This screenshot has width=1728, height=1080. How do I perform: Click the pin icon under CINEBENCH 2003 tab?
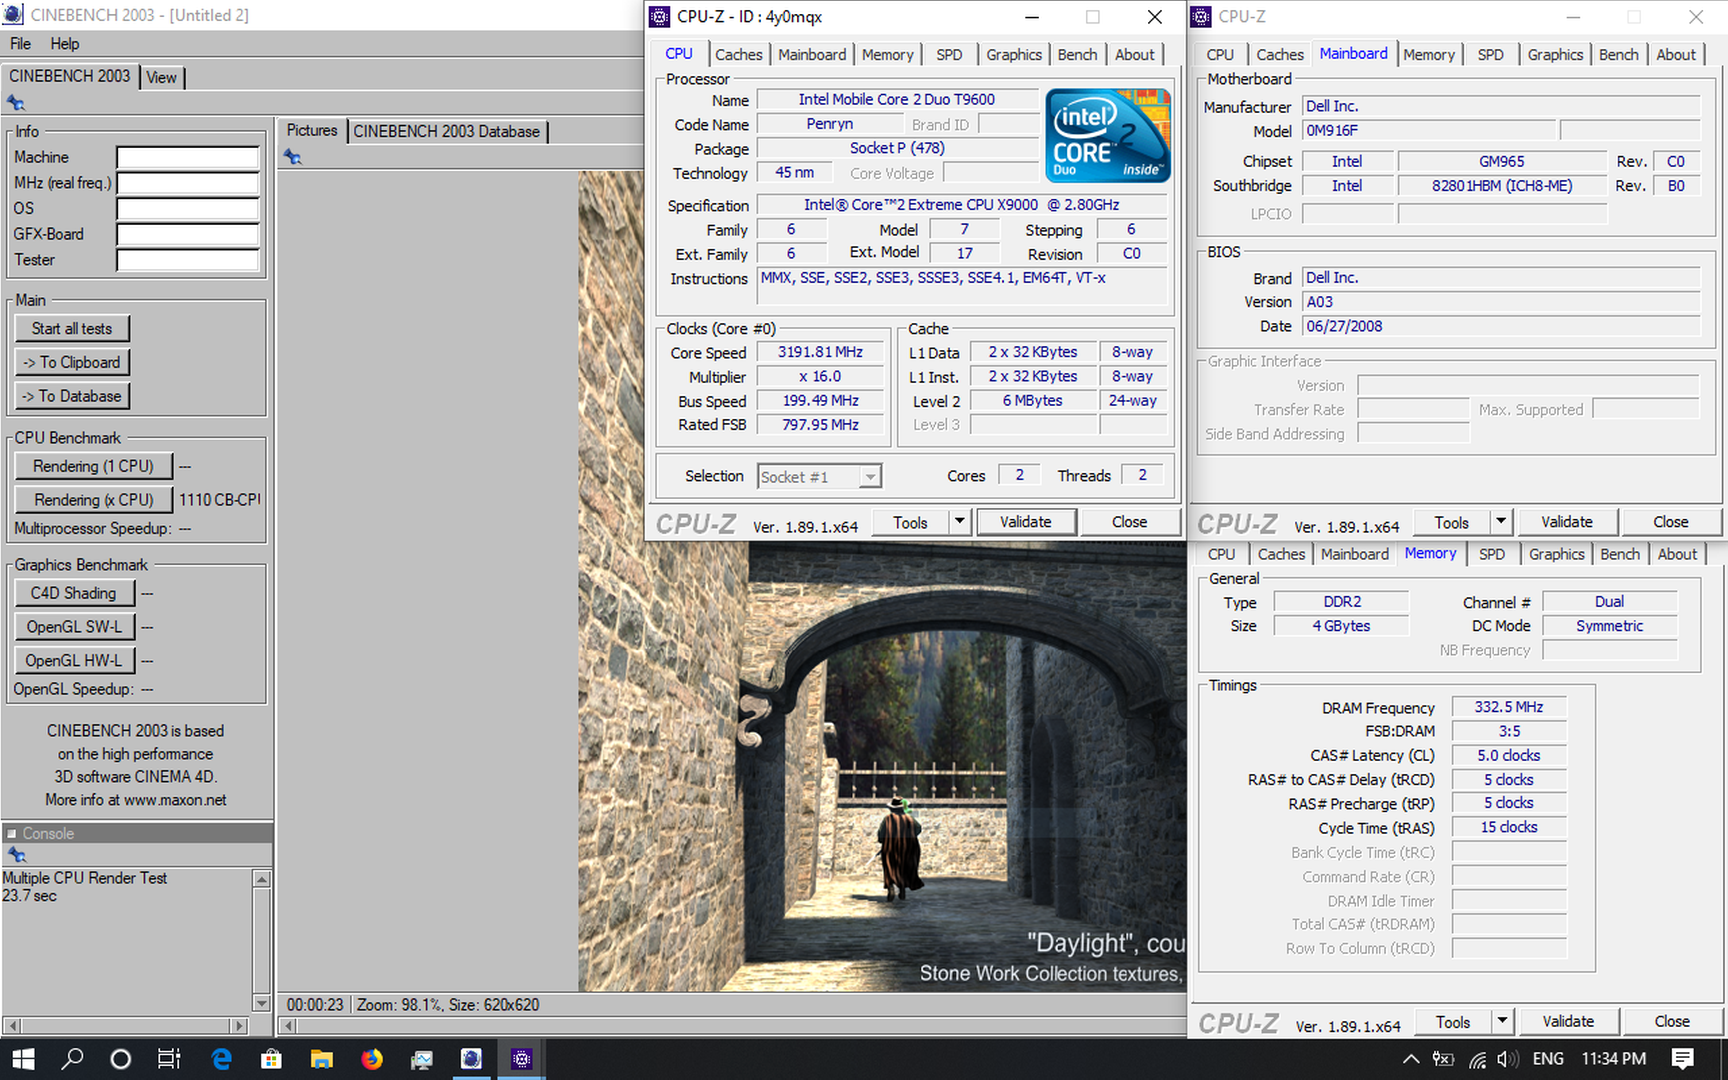[15, 103]
